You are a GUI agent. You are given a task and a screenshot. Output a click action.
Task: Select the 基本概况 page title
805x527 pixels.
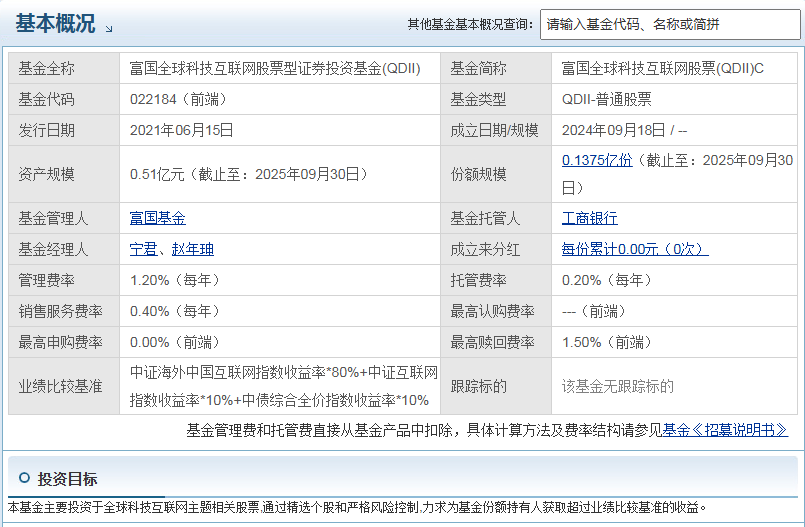coord(55,24)
